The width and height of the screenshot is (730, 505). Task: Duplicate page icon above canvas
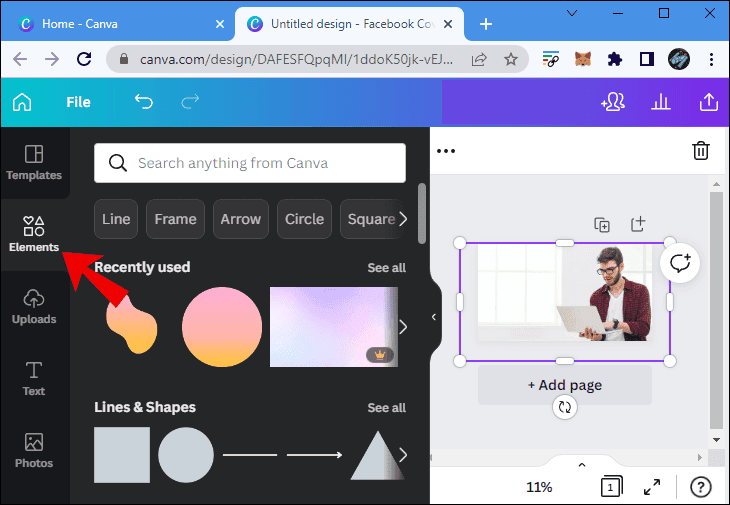point(602,225)
